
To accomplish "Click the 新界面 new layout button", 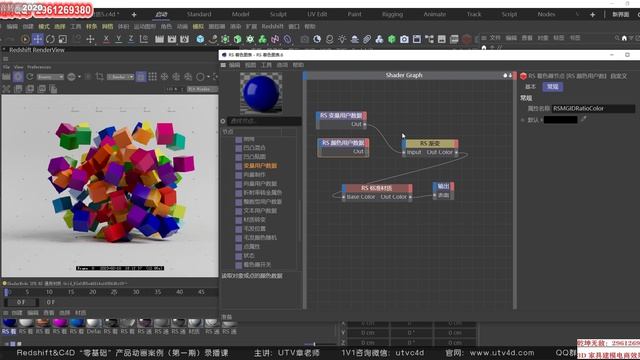I will tap(620, 14).
